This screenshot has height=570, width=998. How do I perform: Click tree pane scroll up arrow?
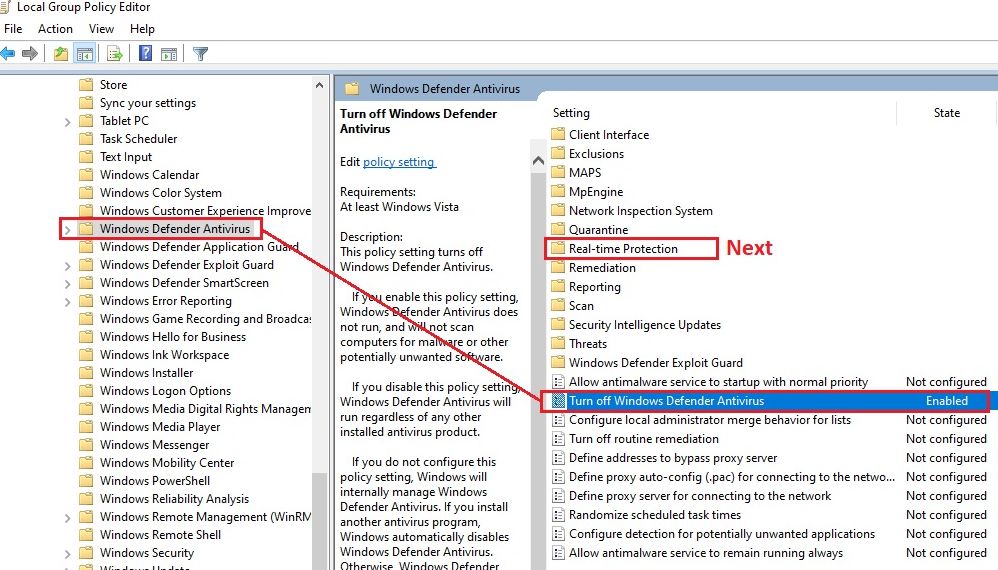coord(319,85)
